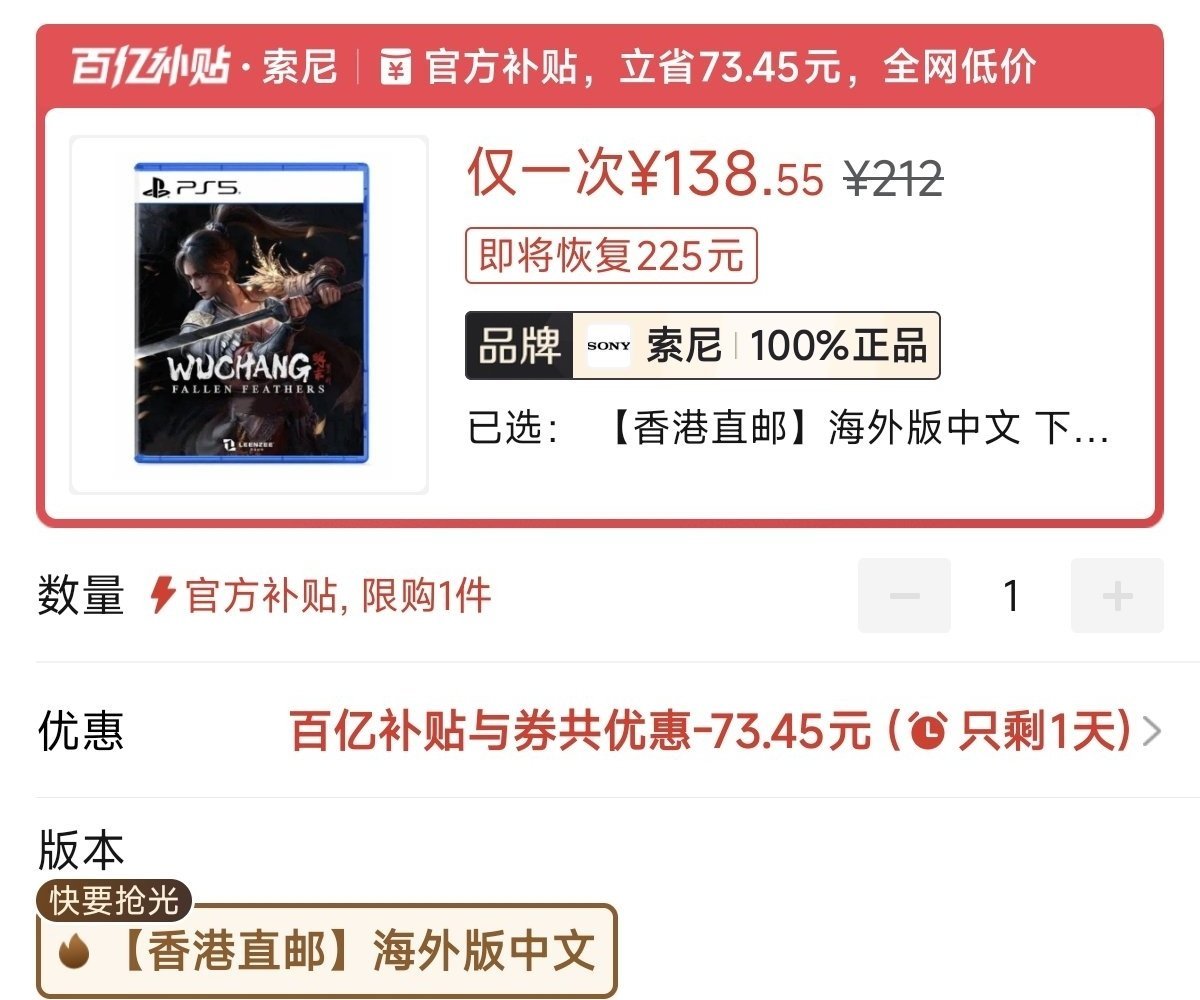Select the 【香港直邮】海外版中文 version option

click(327, 951)
